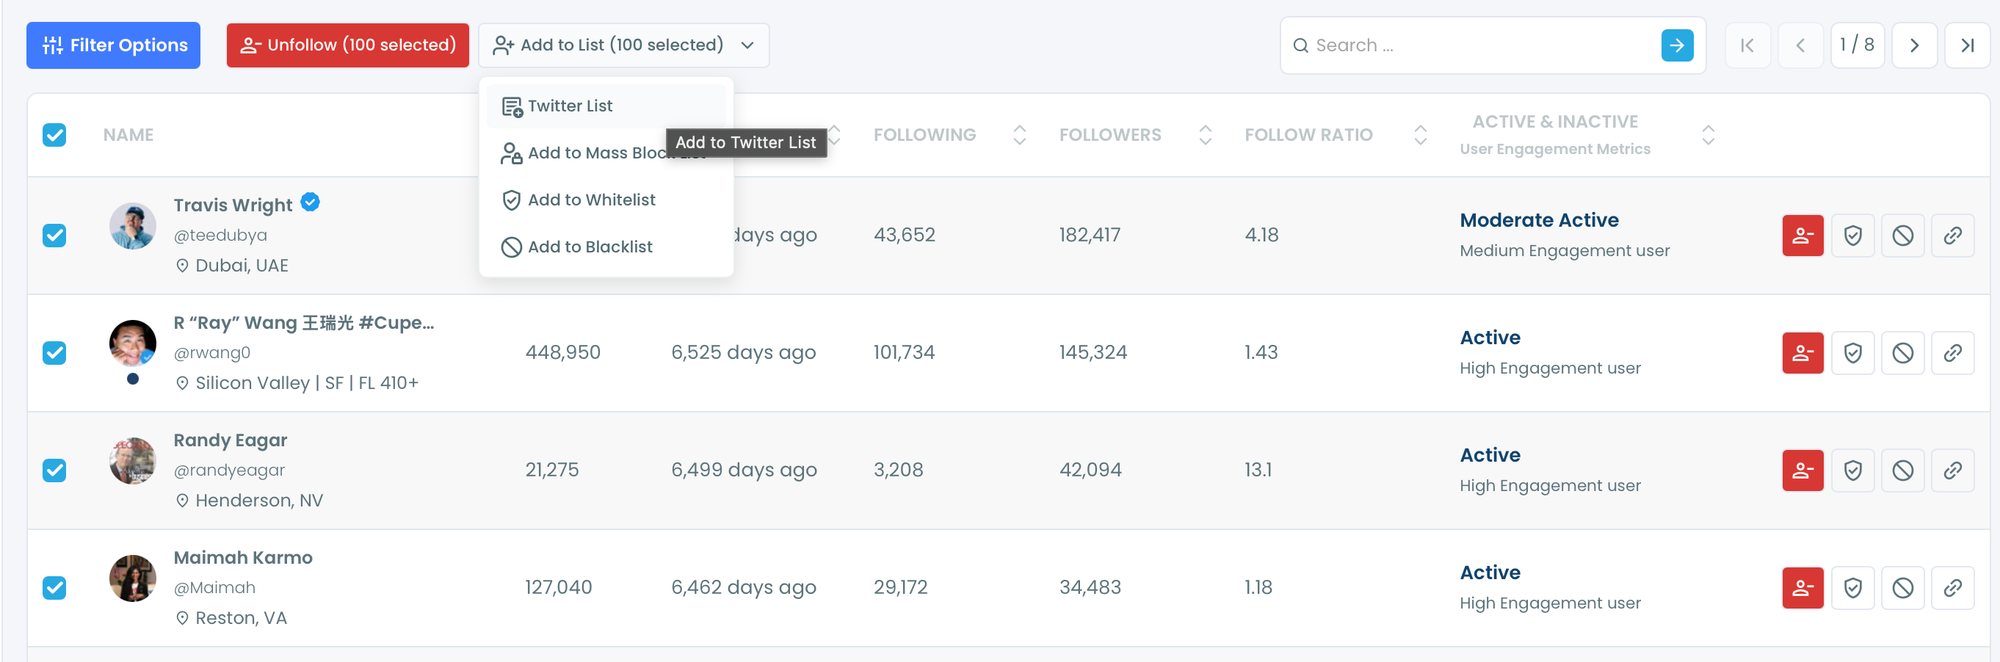Sort by Followers column
The image size is (2000, 662).
[x=1204, y=135]
